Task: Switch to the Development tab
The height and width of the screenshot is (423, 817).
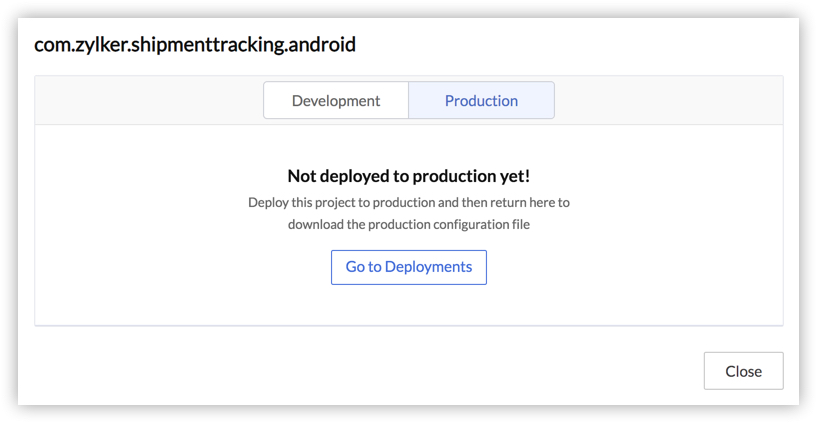Action: (x=336, y=101)
